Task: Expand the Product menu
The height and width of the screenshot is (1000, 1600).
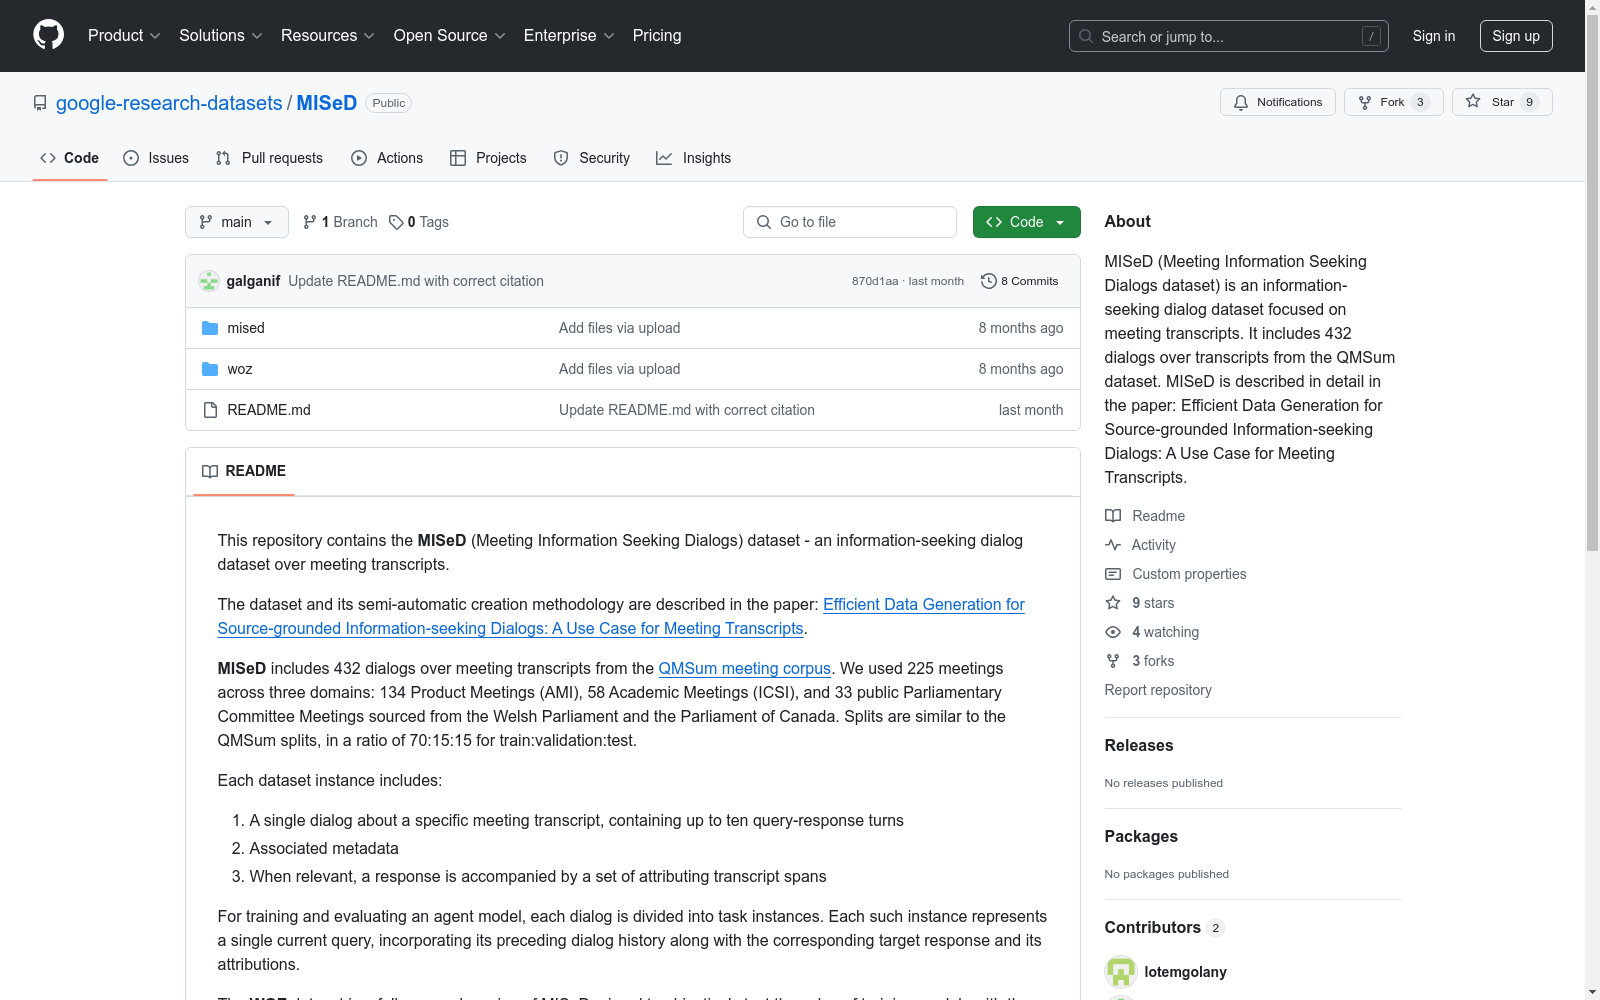Action: [124, 35]
